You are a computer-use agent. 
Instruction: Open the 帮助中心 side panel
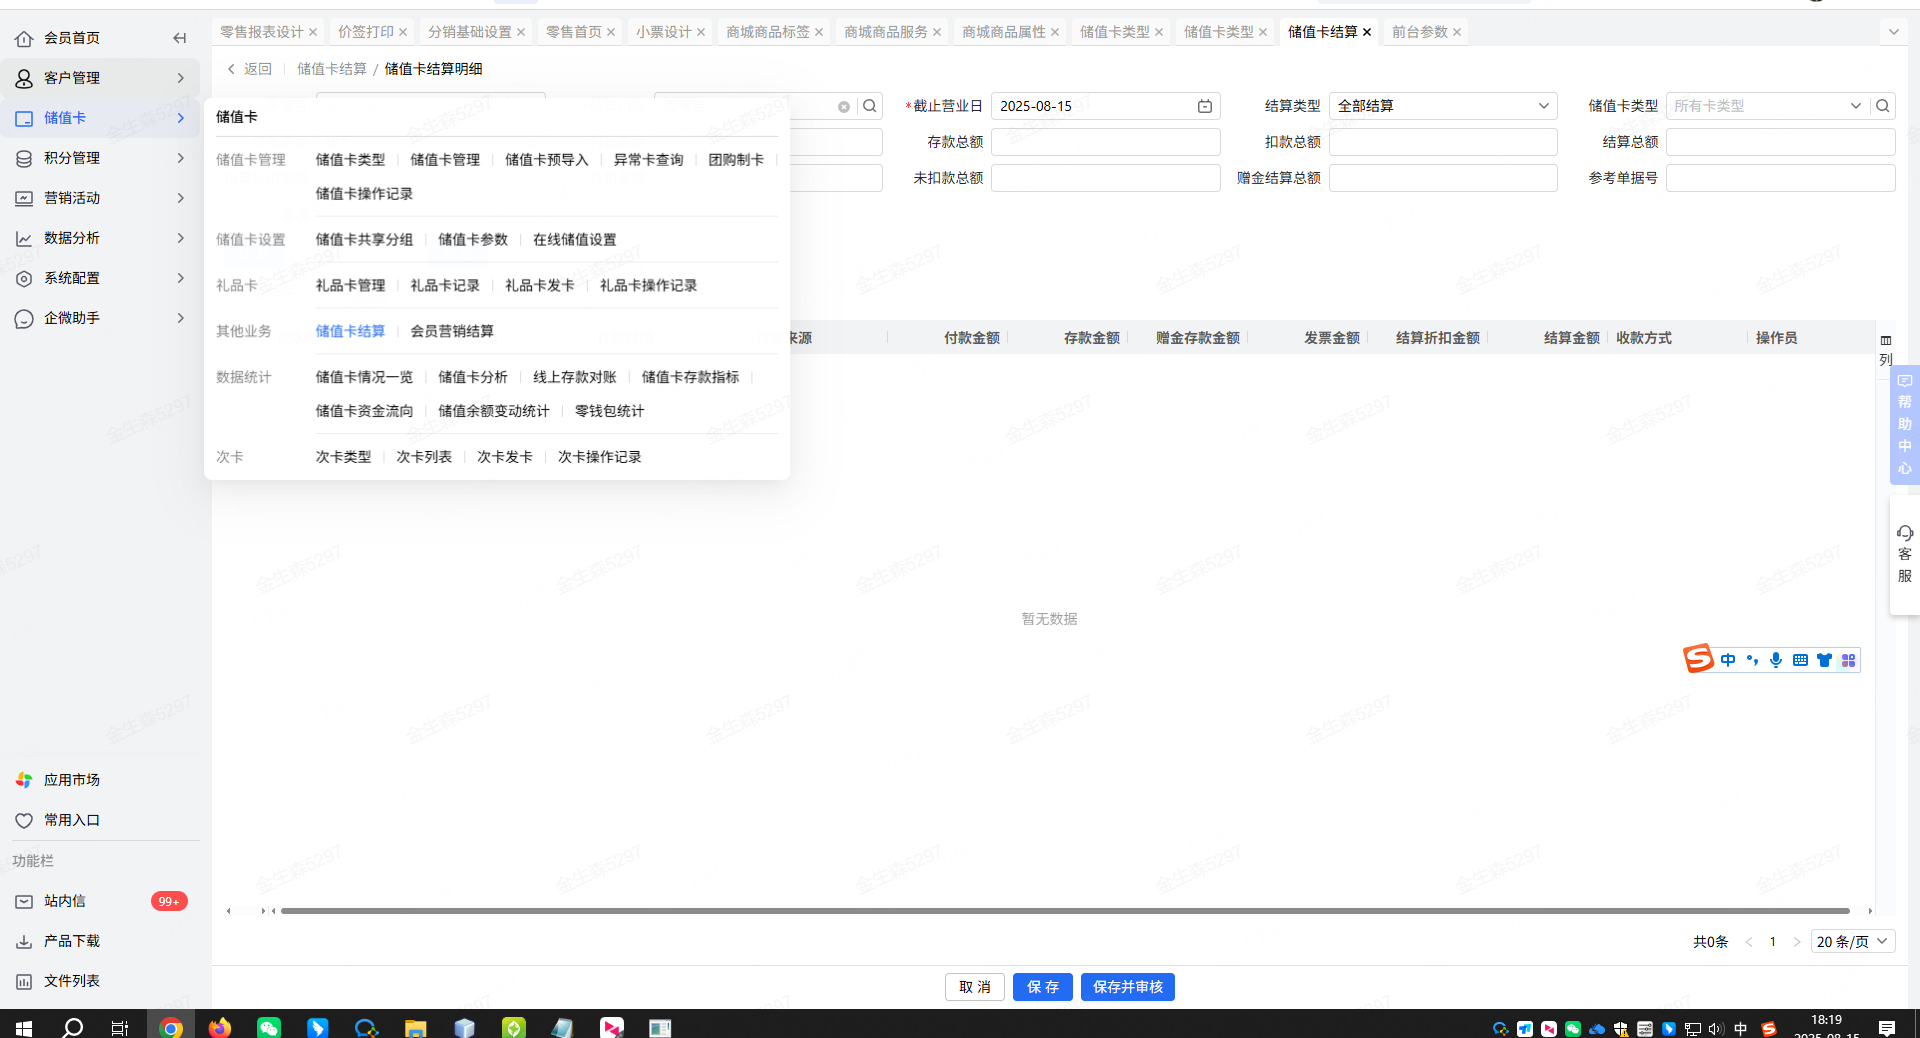[1904, 425]
